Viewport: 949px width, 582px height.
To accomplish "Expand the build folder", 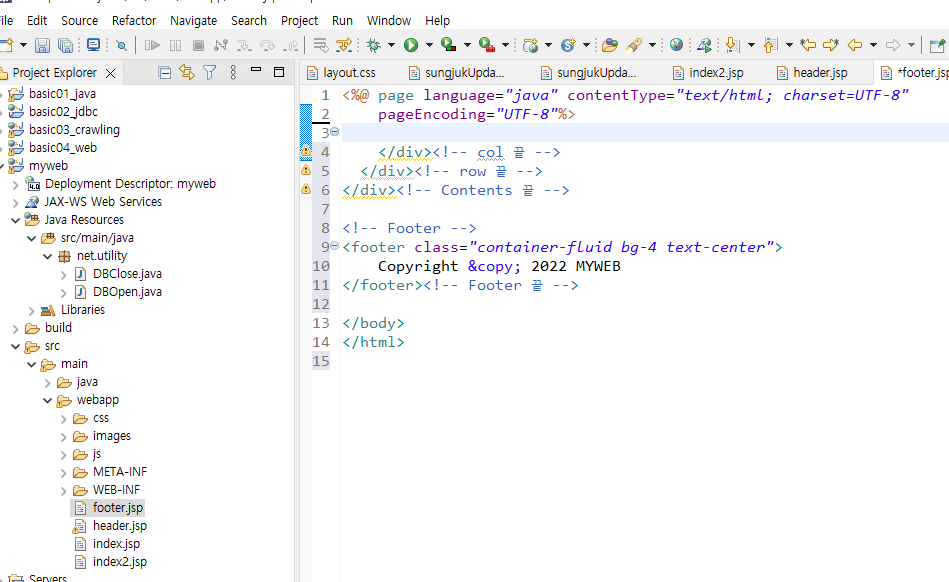I will pos(15,329).
